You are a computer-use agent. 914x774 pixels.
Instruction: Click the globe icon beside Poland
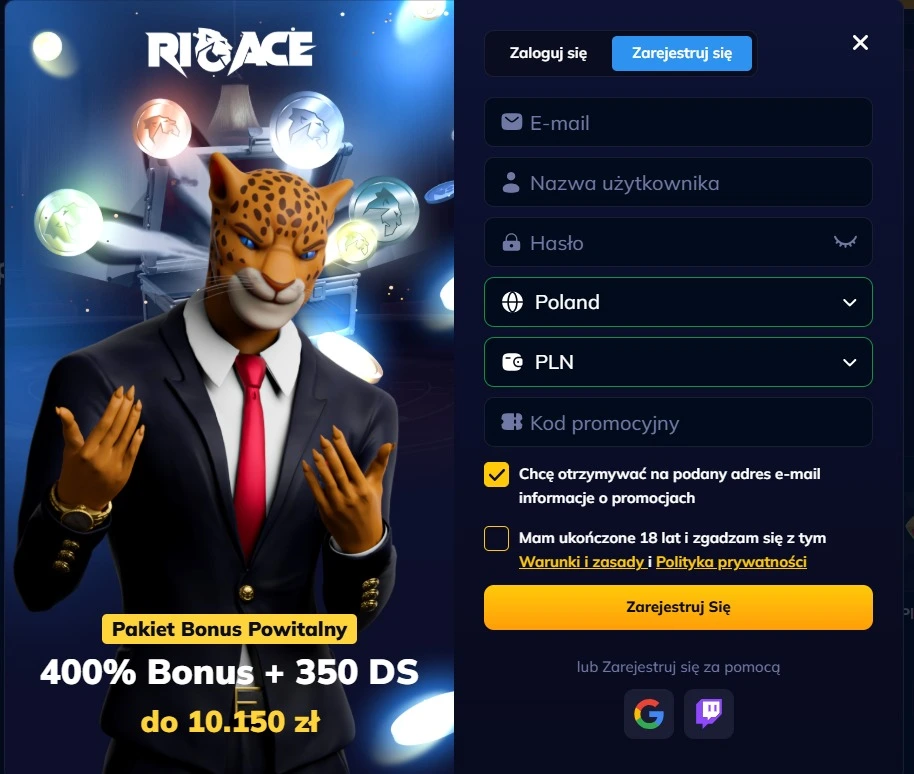coord(512,302)
